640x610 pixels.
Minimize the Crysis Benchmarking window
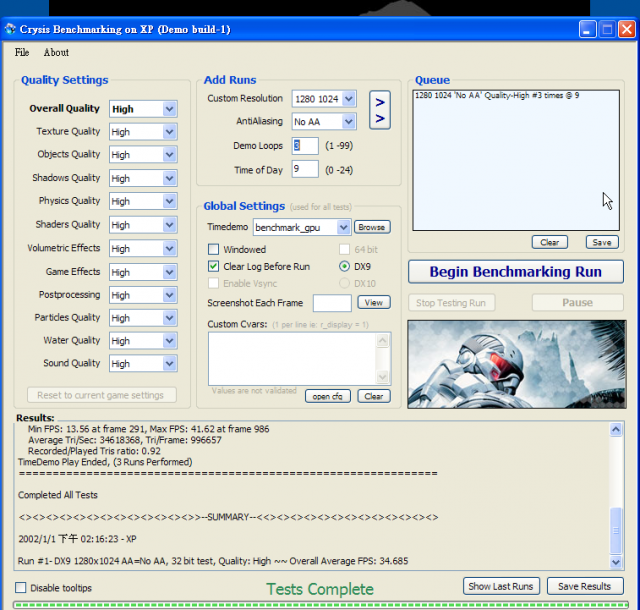(587, 29)
